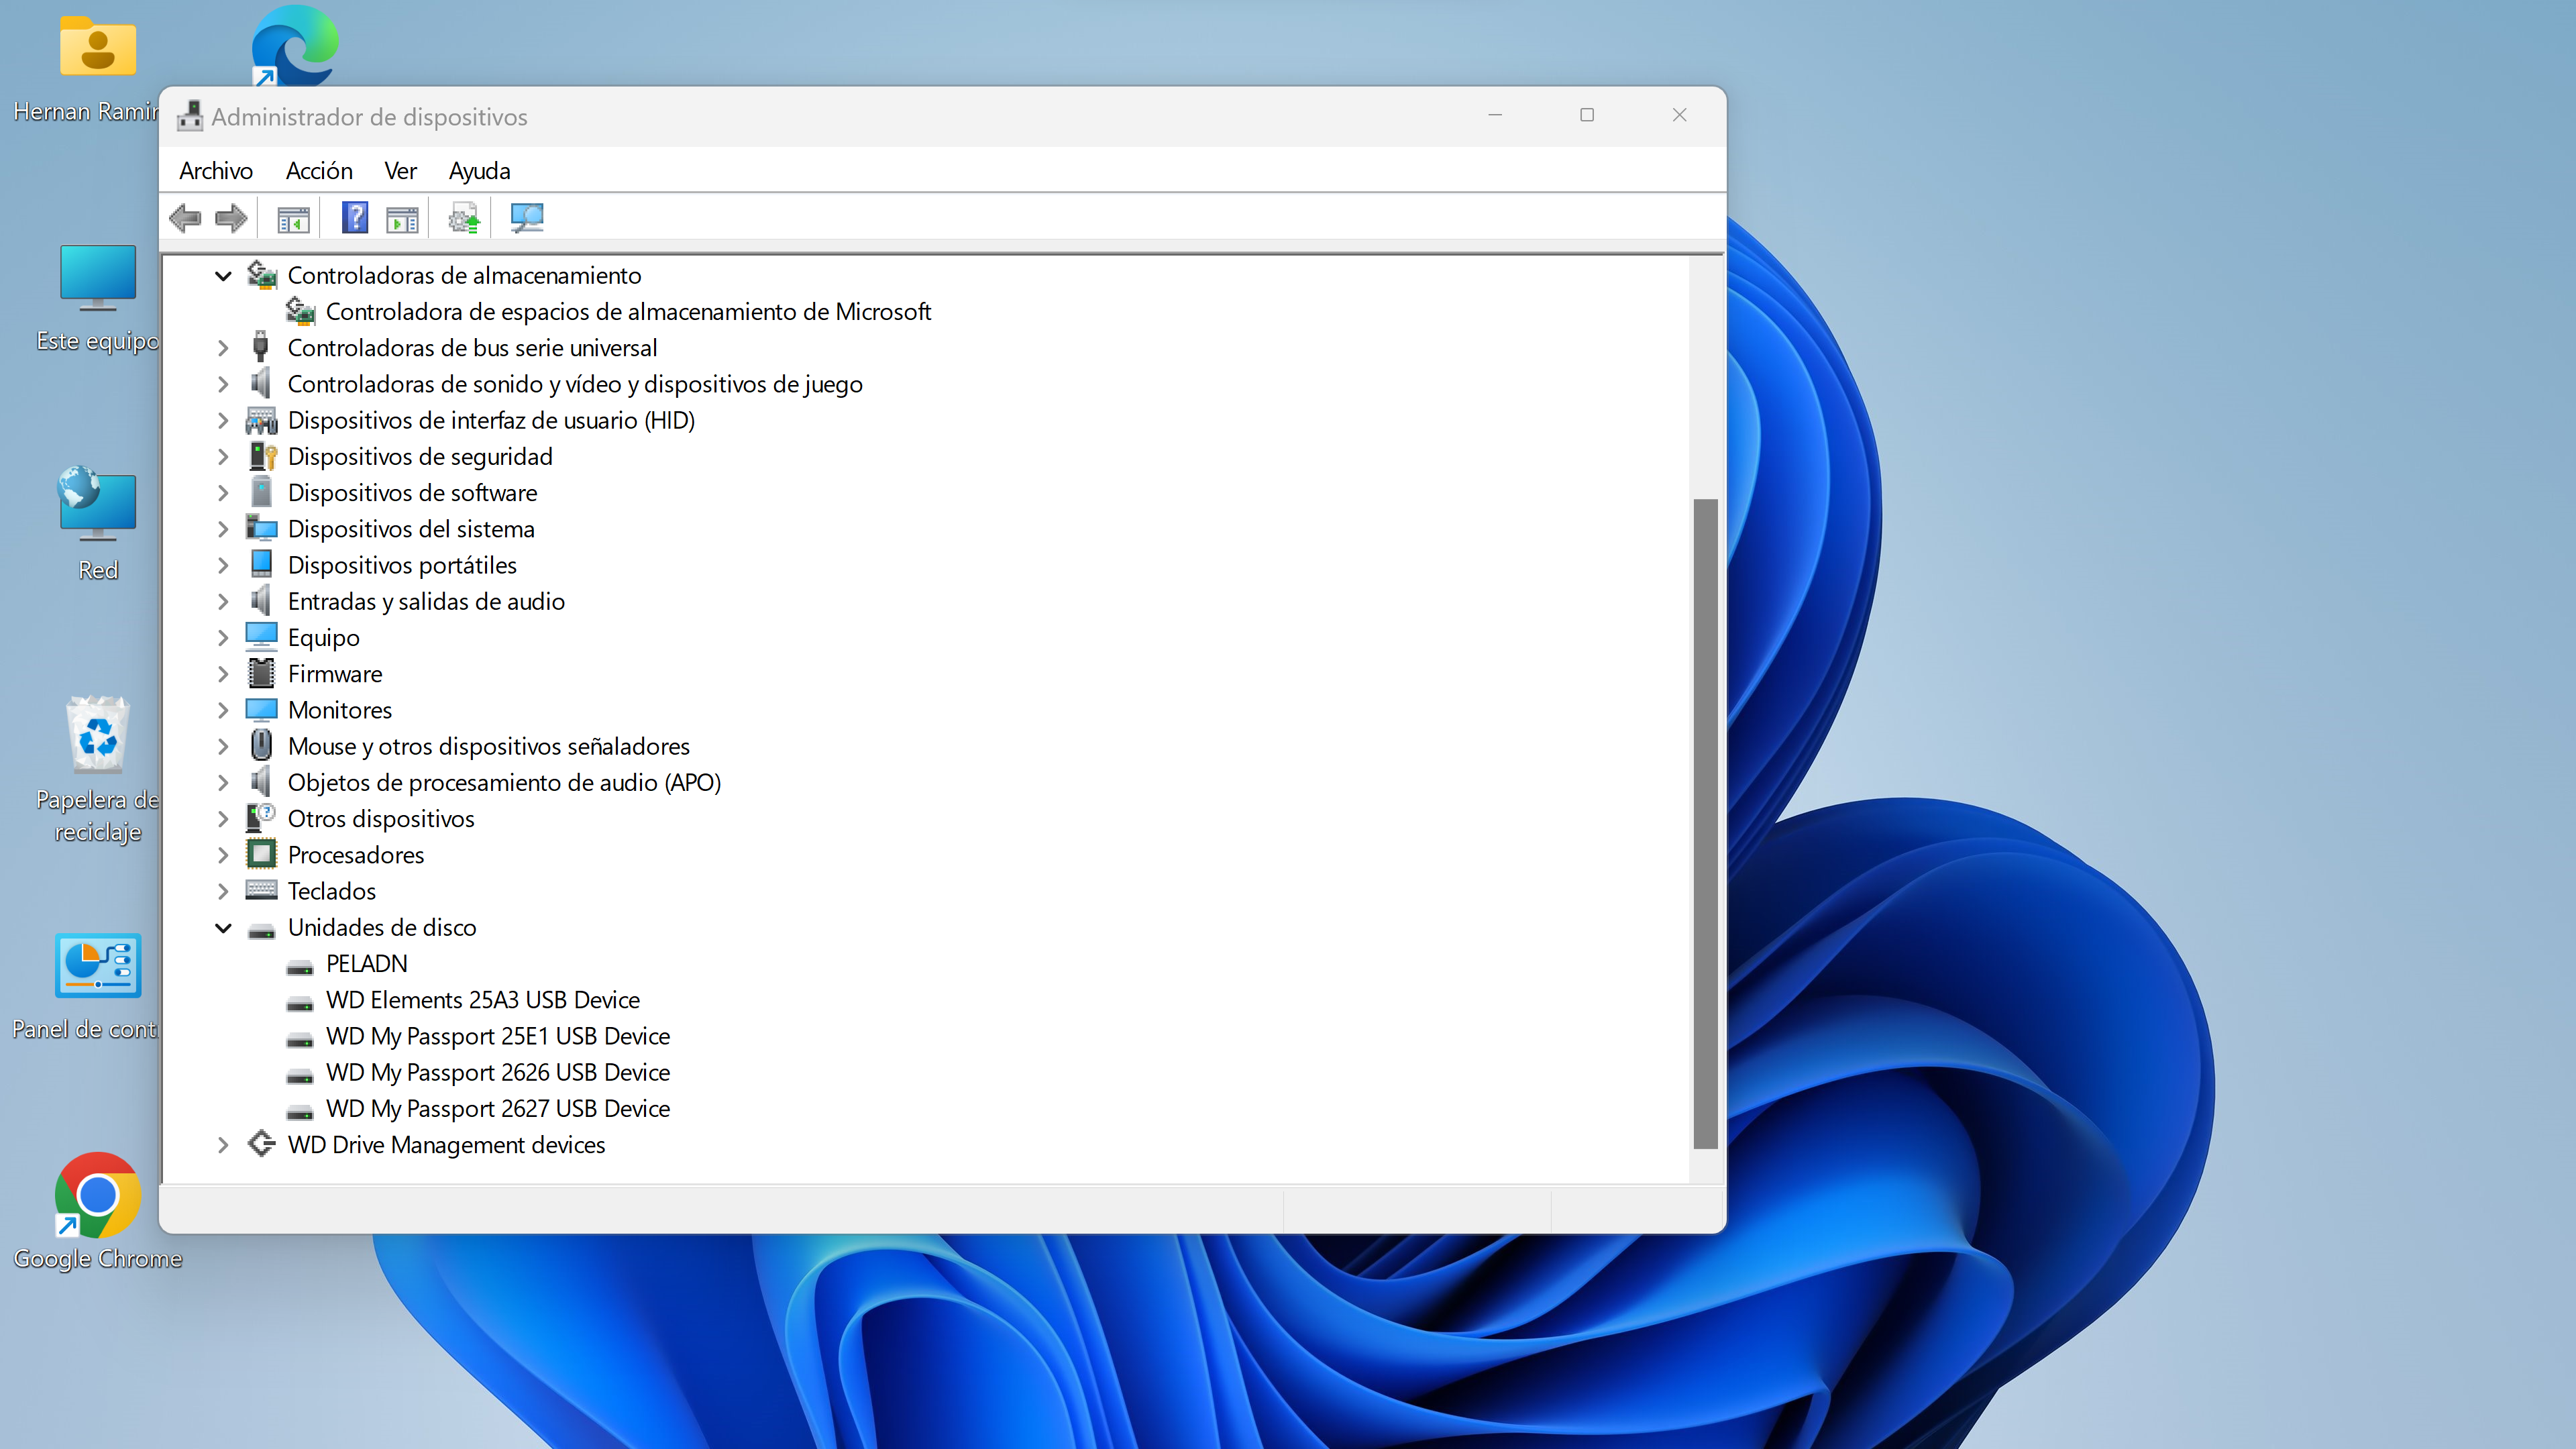Click the mouse icon for Mouse y otros dispositivos

(261, 745)
